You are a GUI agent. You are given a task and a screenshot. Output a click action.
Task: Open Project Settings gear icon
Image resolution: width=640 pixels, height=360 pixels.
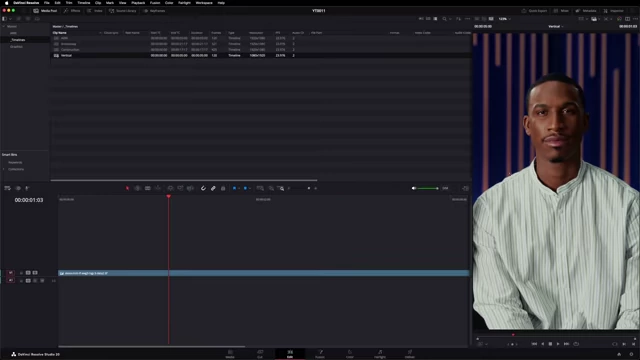[631, 354]
